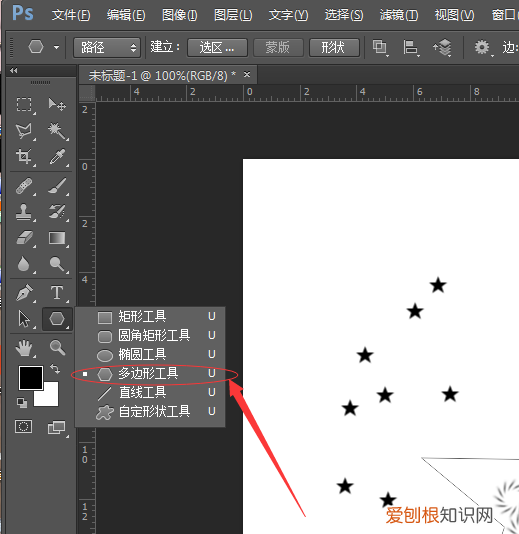Select the Path Selection arrow tool

point(24,319)
